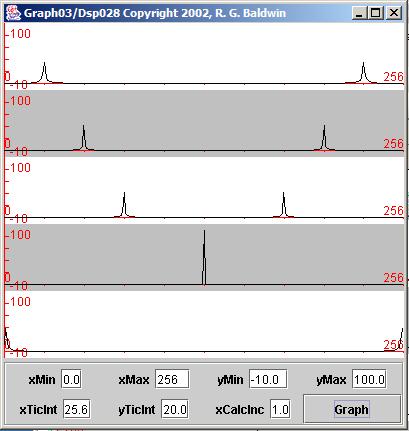Click the right peak in second gray plot

click(x=324, y=137)
